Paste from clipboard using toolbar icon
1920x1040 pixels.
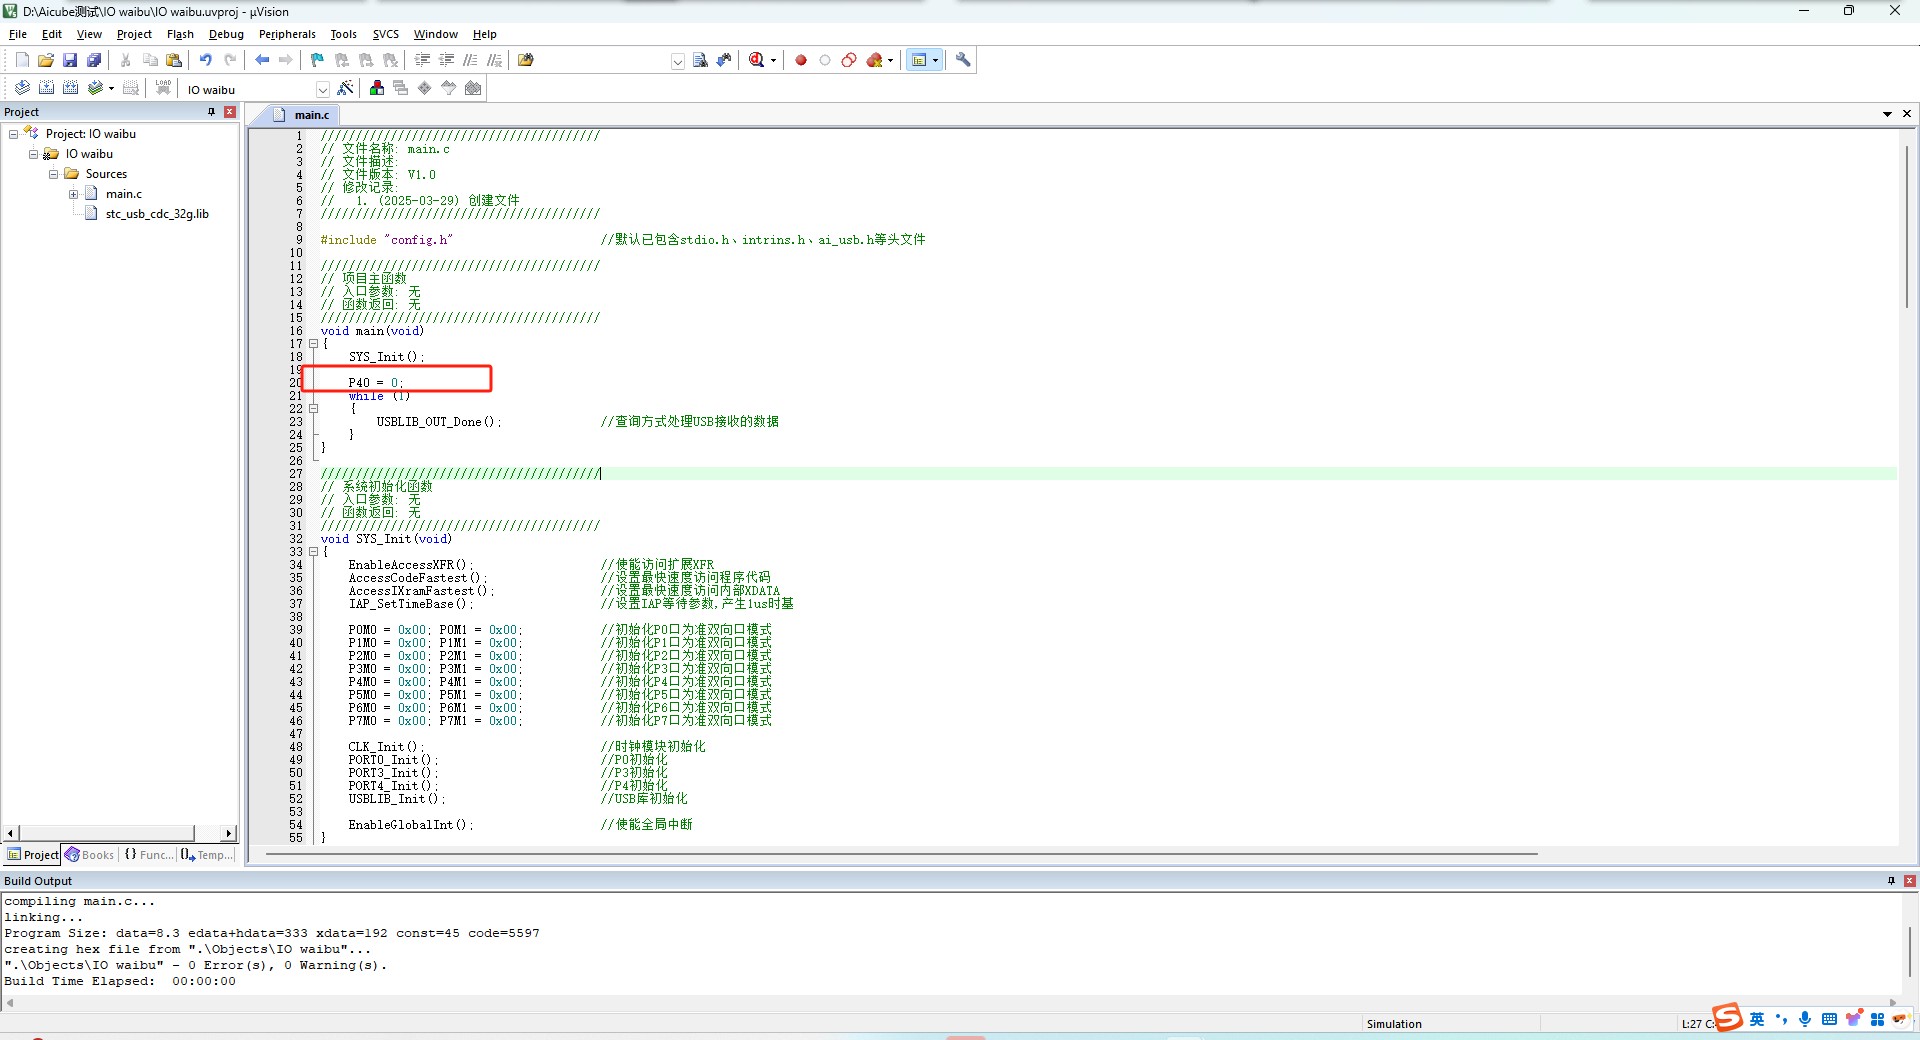(x=174, y=60)
